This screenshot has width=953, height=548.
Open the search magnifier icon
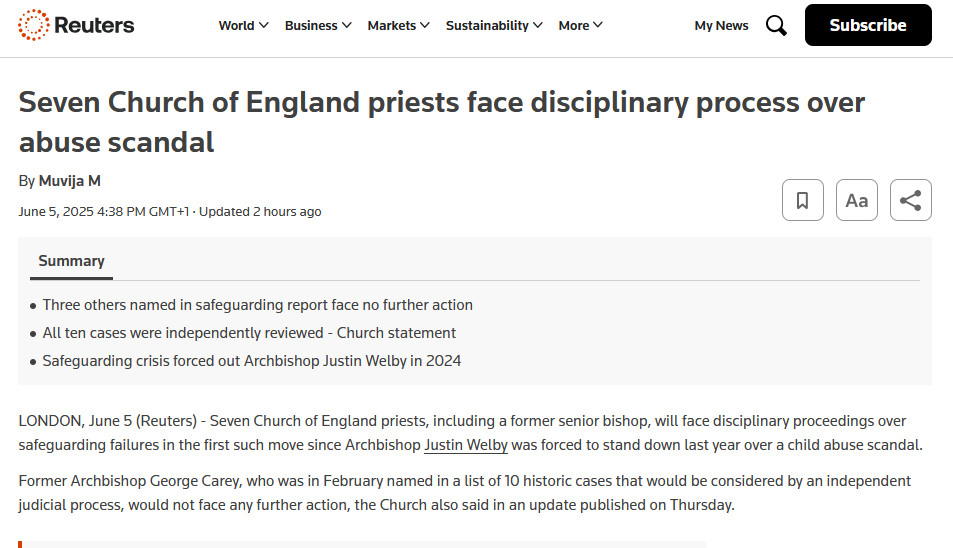776,26
